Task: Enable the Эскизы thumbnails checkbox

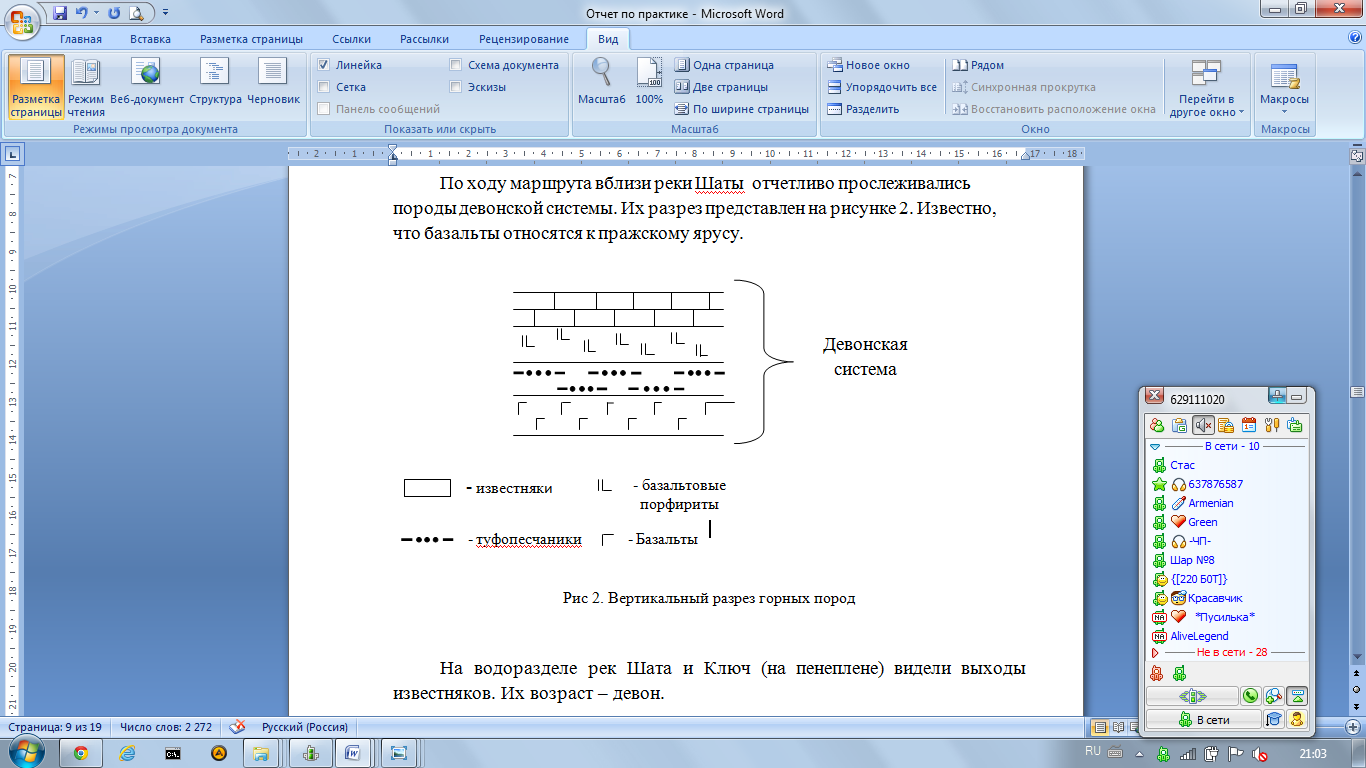Action: pos(456,87)
